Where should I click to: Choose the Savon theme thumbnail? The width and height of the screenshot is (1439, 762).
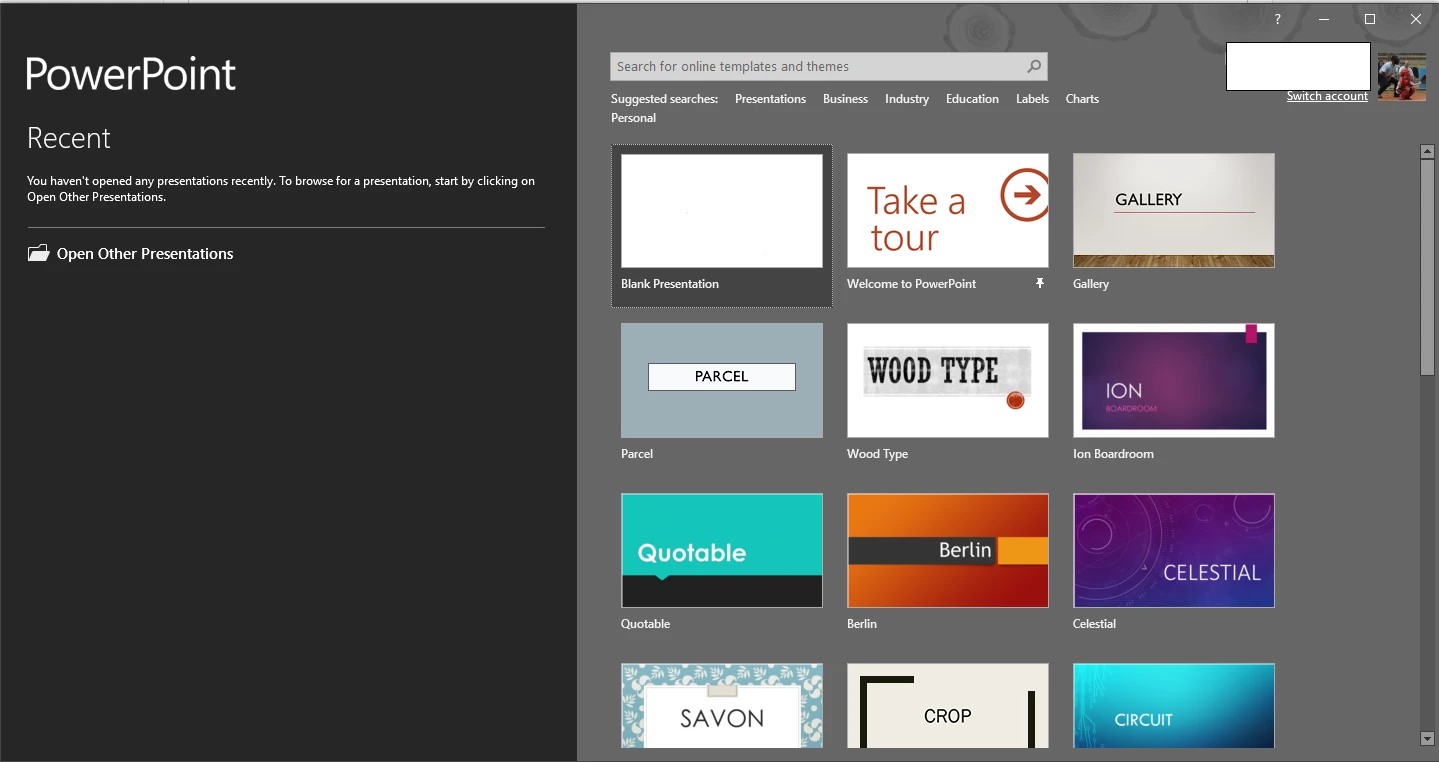coord(722,705)
